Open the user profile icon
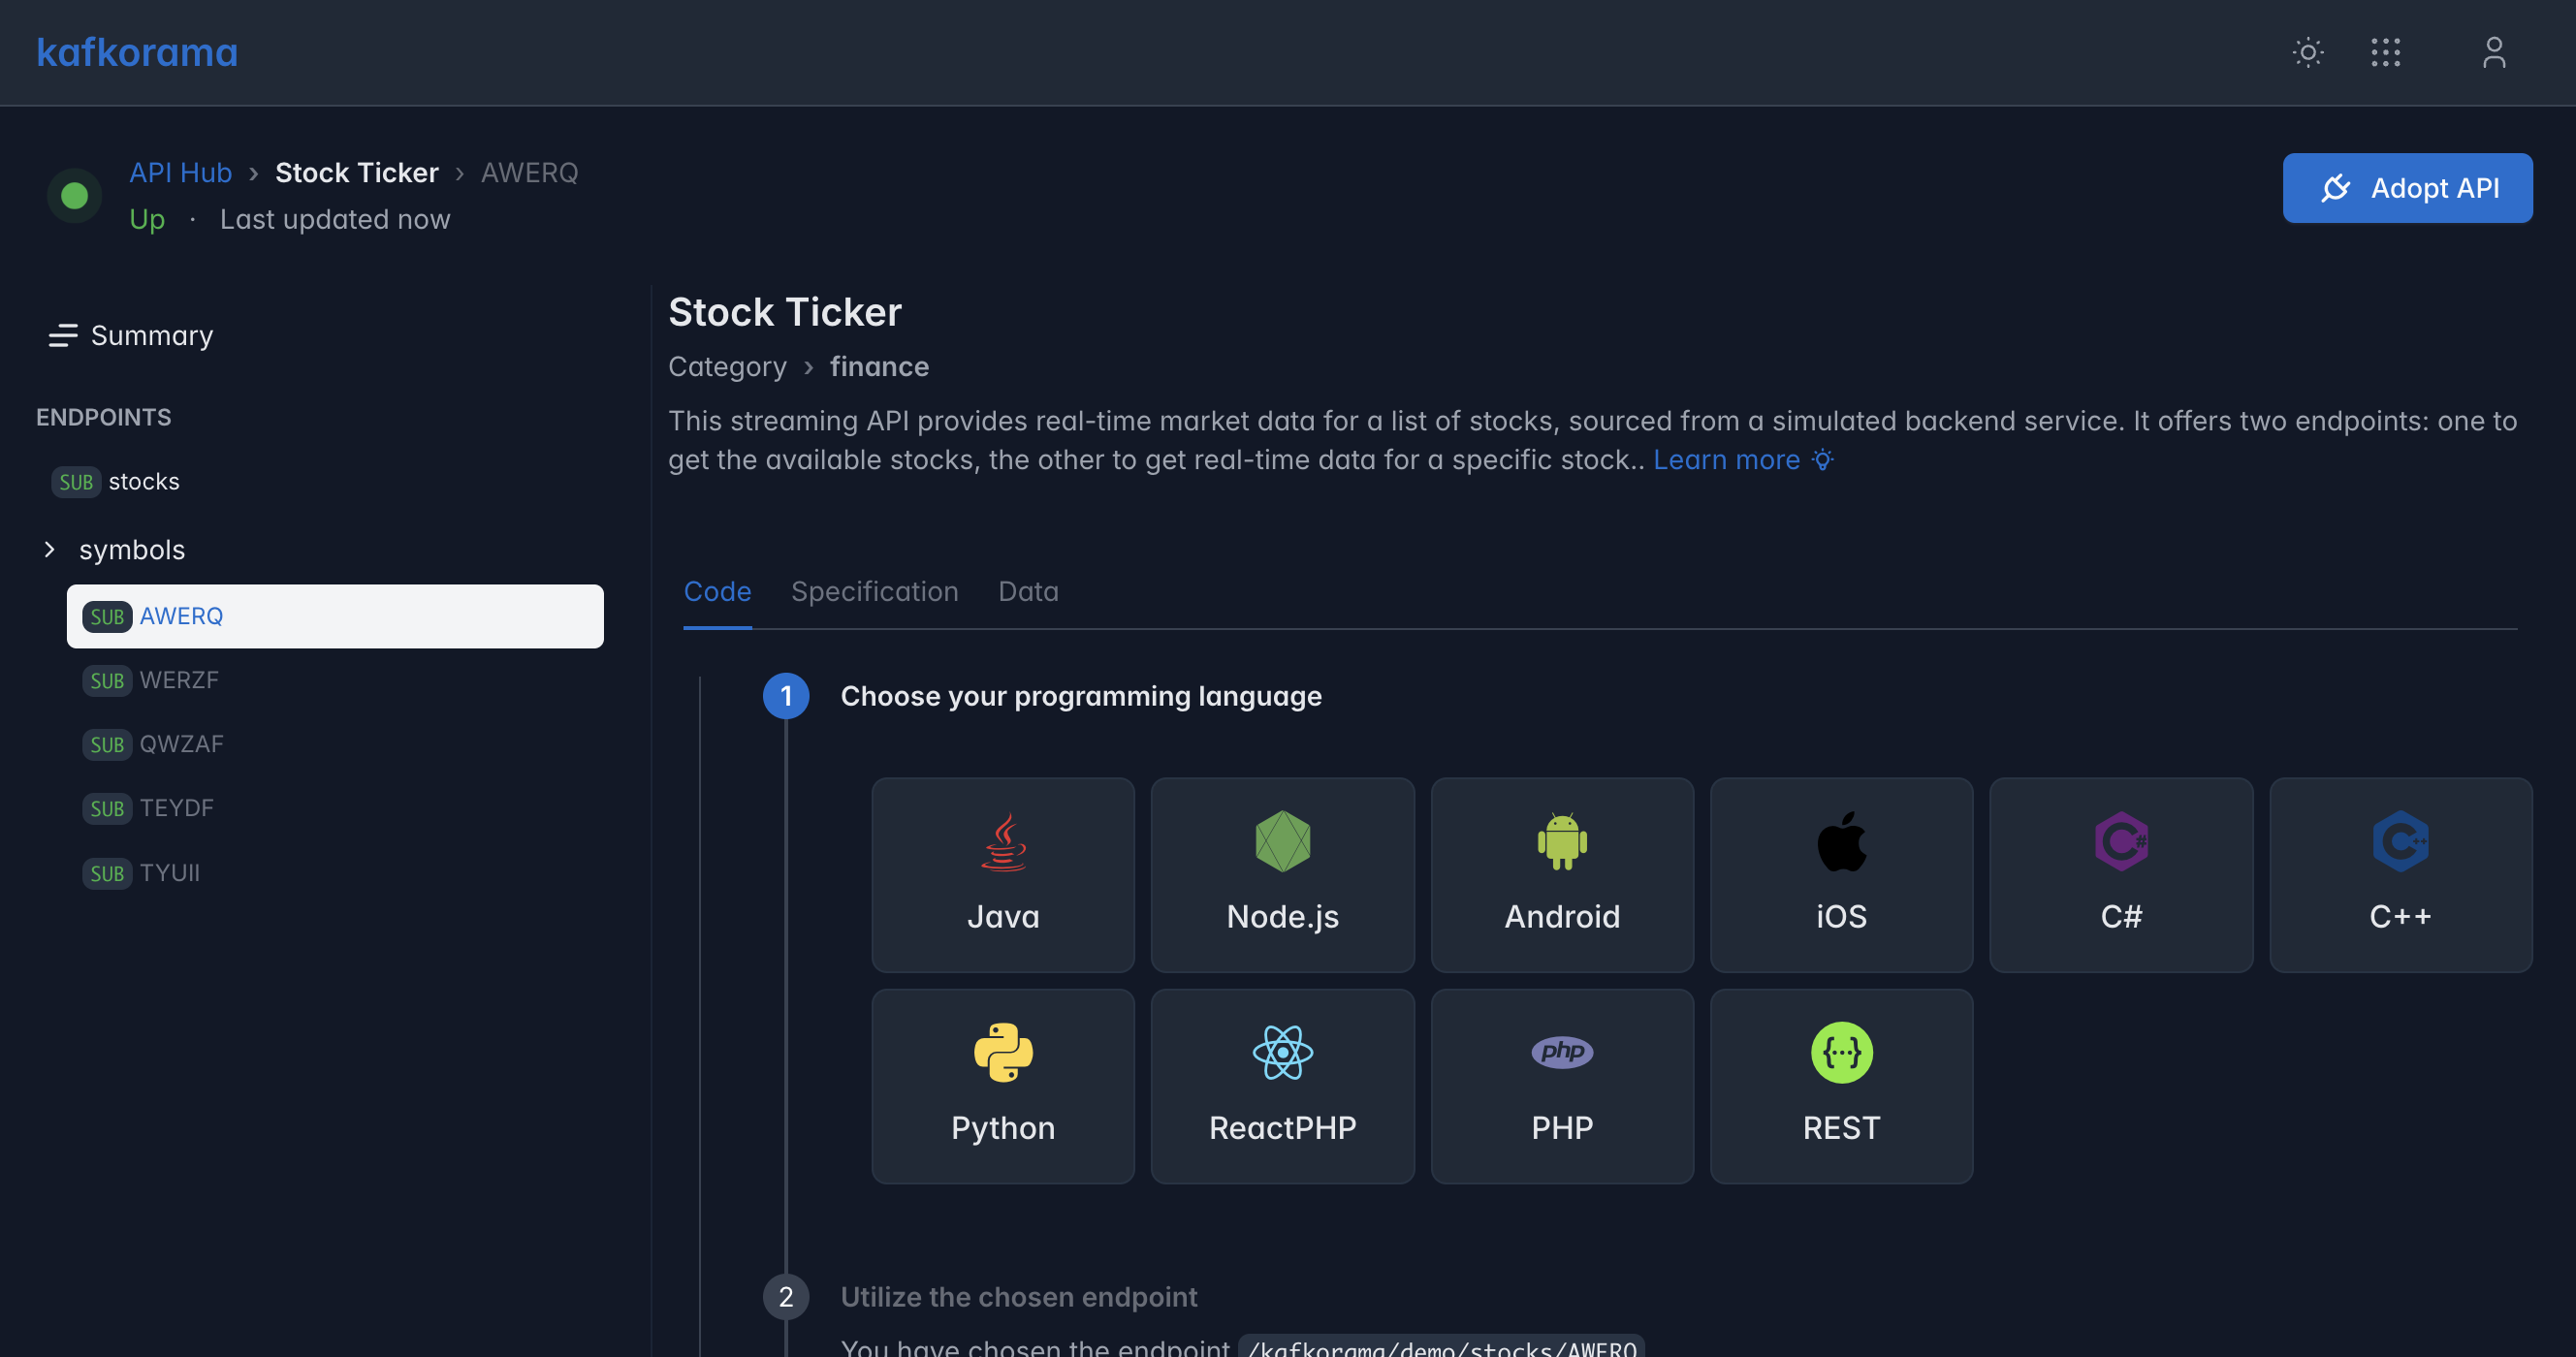 coord(2494,53)
